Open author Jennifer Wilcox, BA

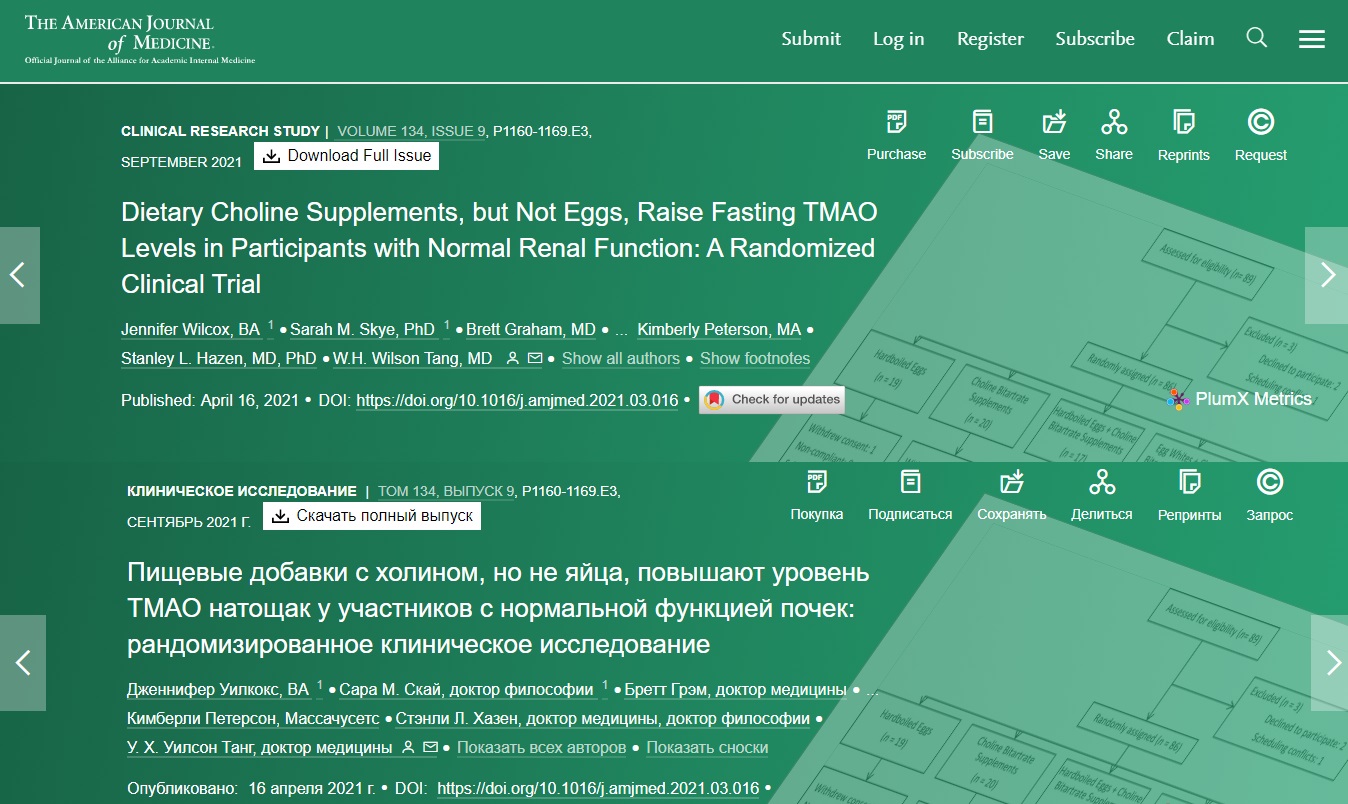190,329
